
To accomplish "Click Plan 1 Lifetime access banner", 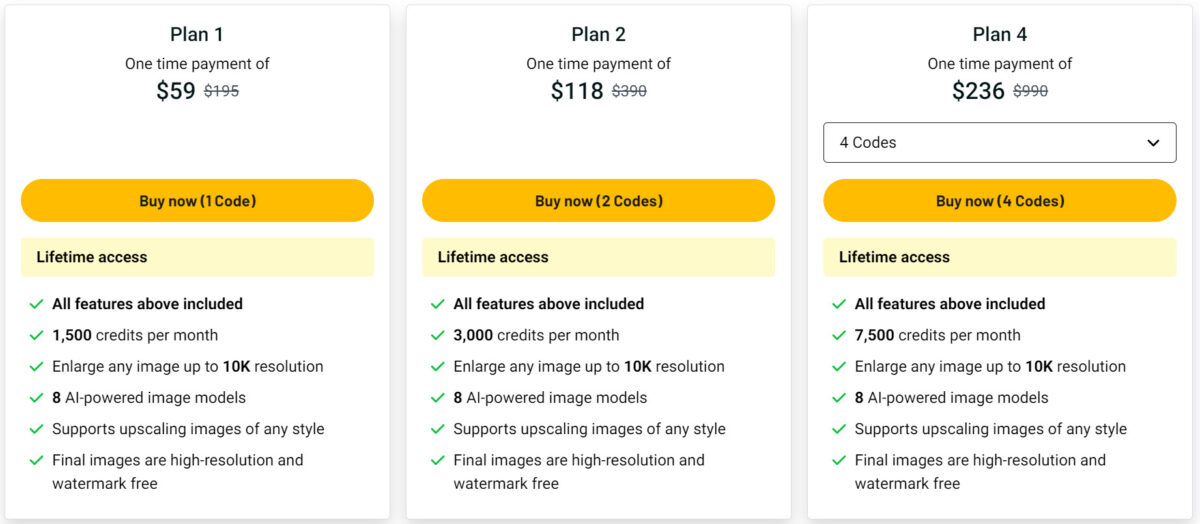I will click(x=197, y=257).
